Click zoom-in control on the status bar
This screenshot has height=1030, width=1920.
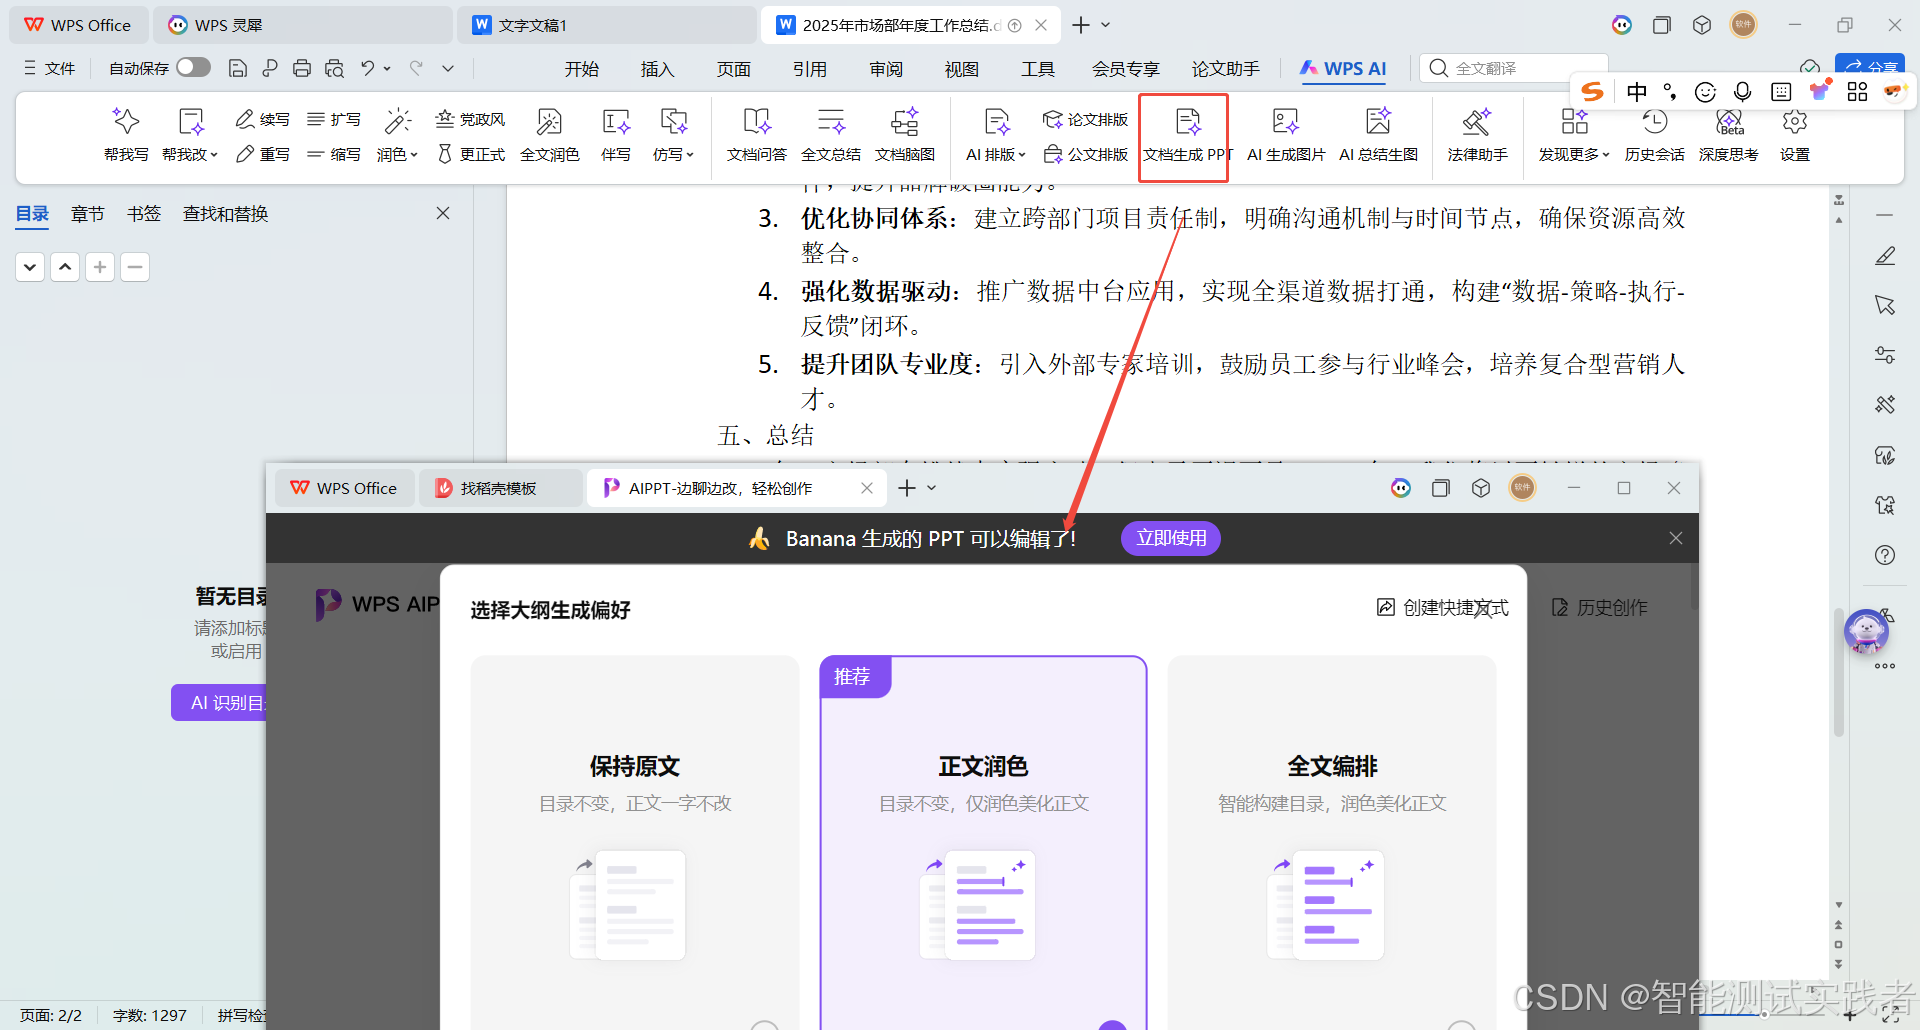click(1850, 1015)
